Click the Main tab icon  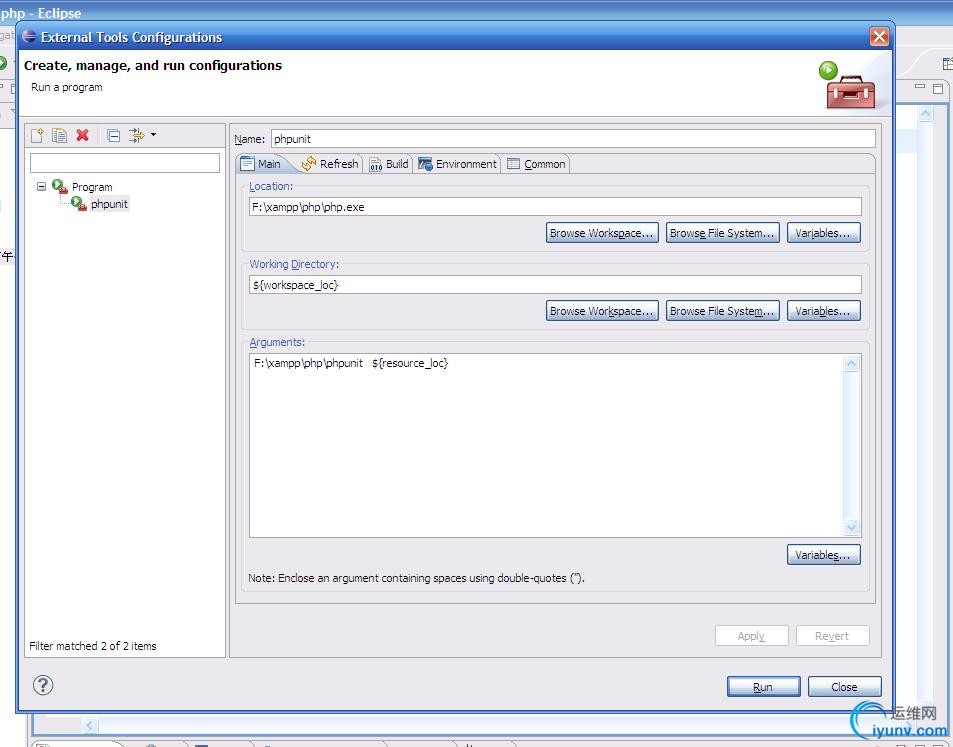pyautogui.click(x=247, y=164)
